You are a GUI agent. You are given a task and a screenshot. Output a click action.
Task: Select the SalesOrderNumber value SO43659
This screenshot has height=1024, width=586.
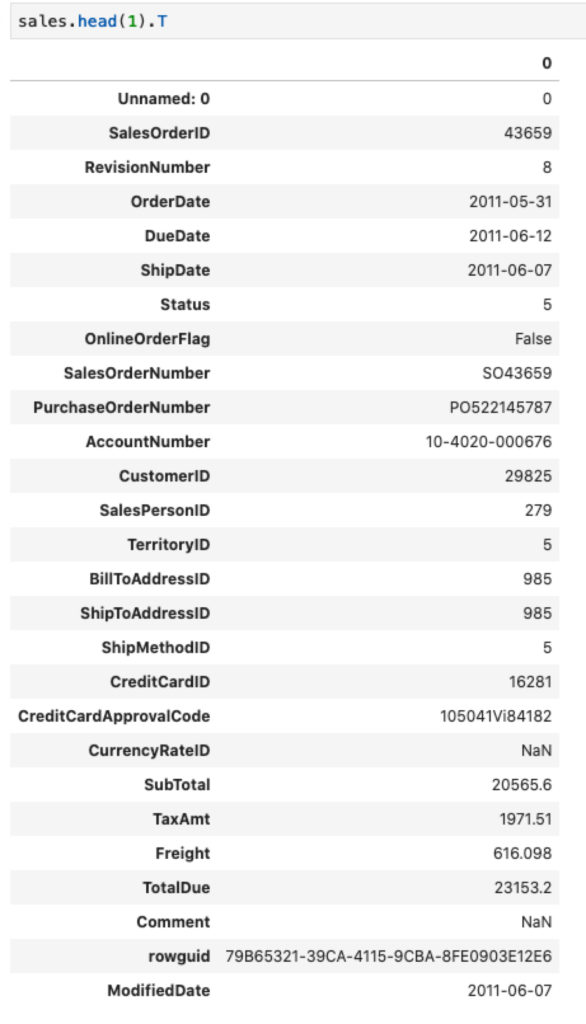[x=517, y=373]
